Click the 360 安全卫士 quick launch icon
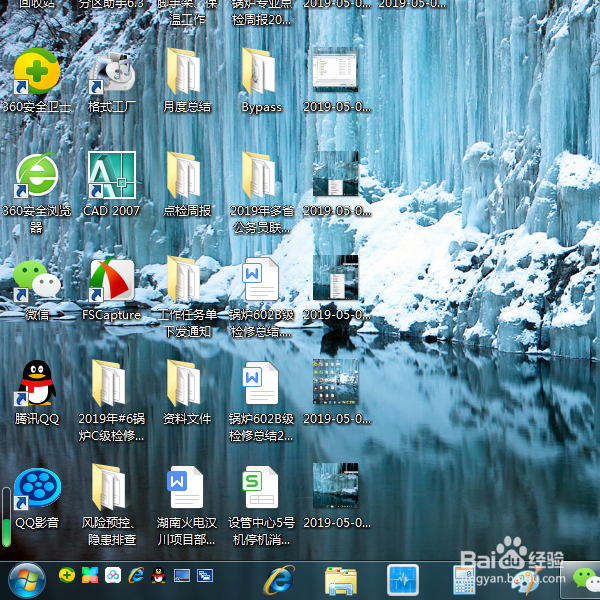Viewport: 600px width, 600px height. 67,575
